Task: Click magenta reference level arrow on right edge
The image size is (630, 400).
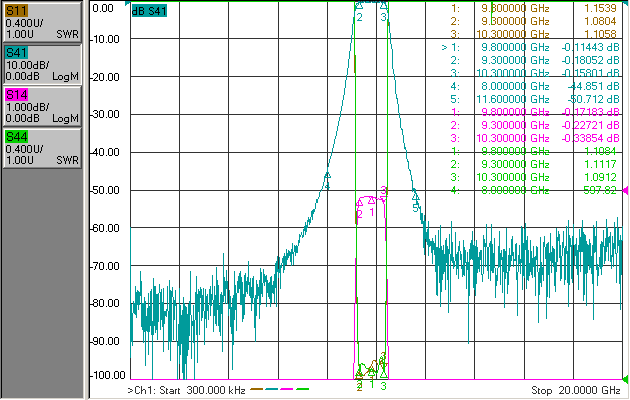Action: coord(625,190)
